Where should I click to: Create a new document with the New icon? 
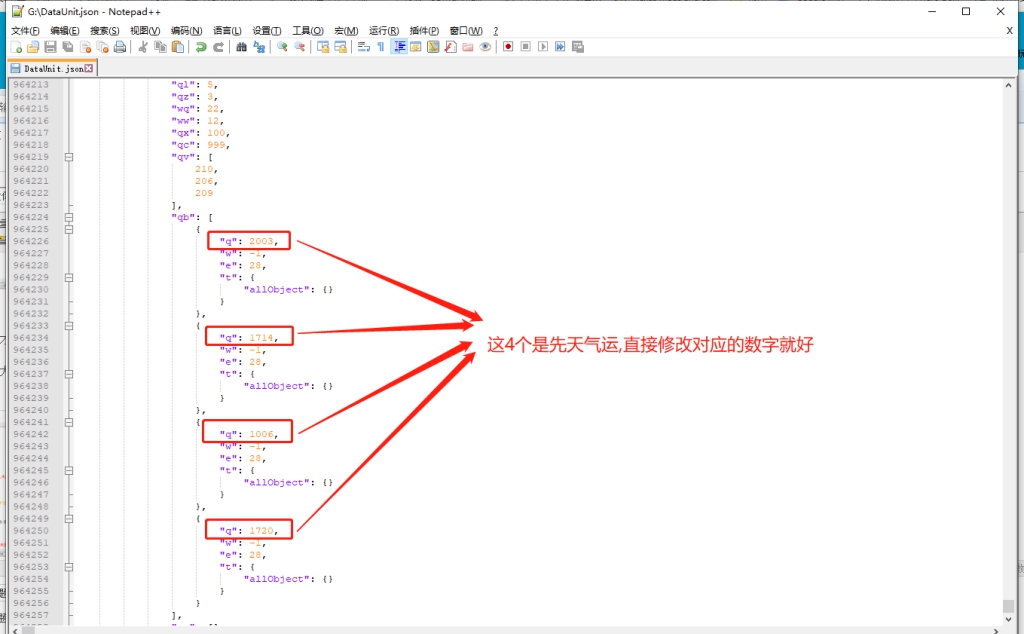pos(16,47)
